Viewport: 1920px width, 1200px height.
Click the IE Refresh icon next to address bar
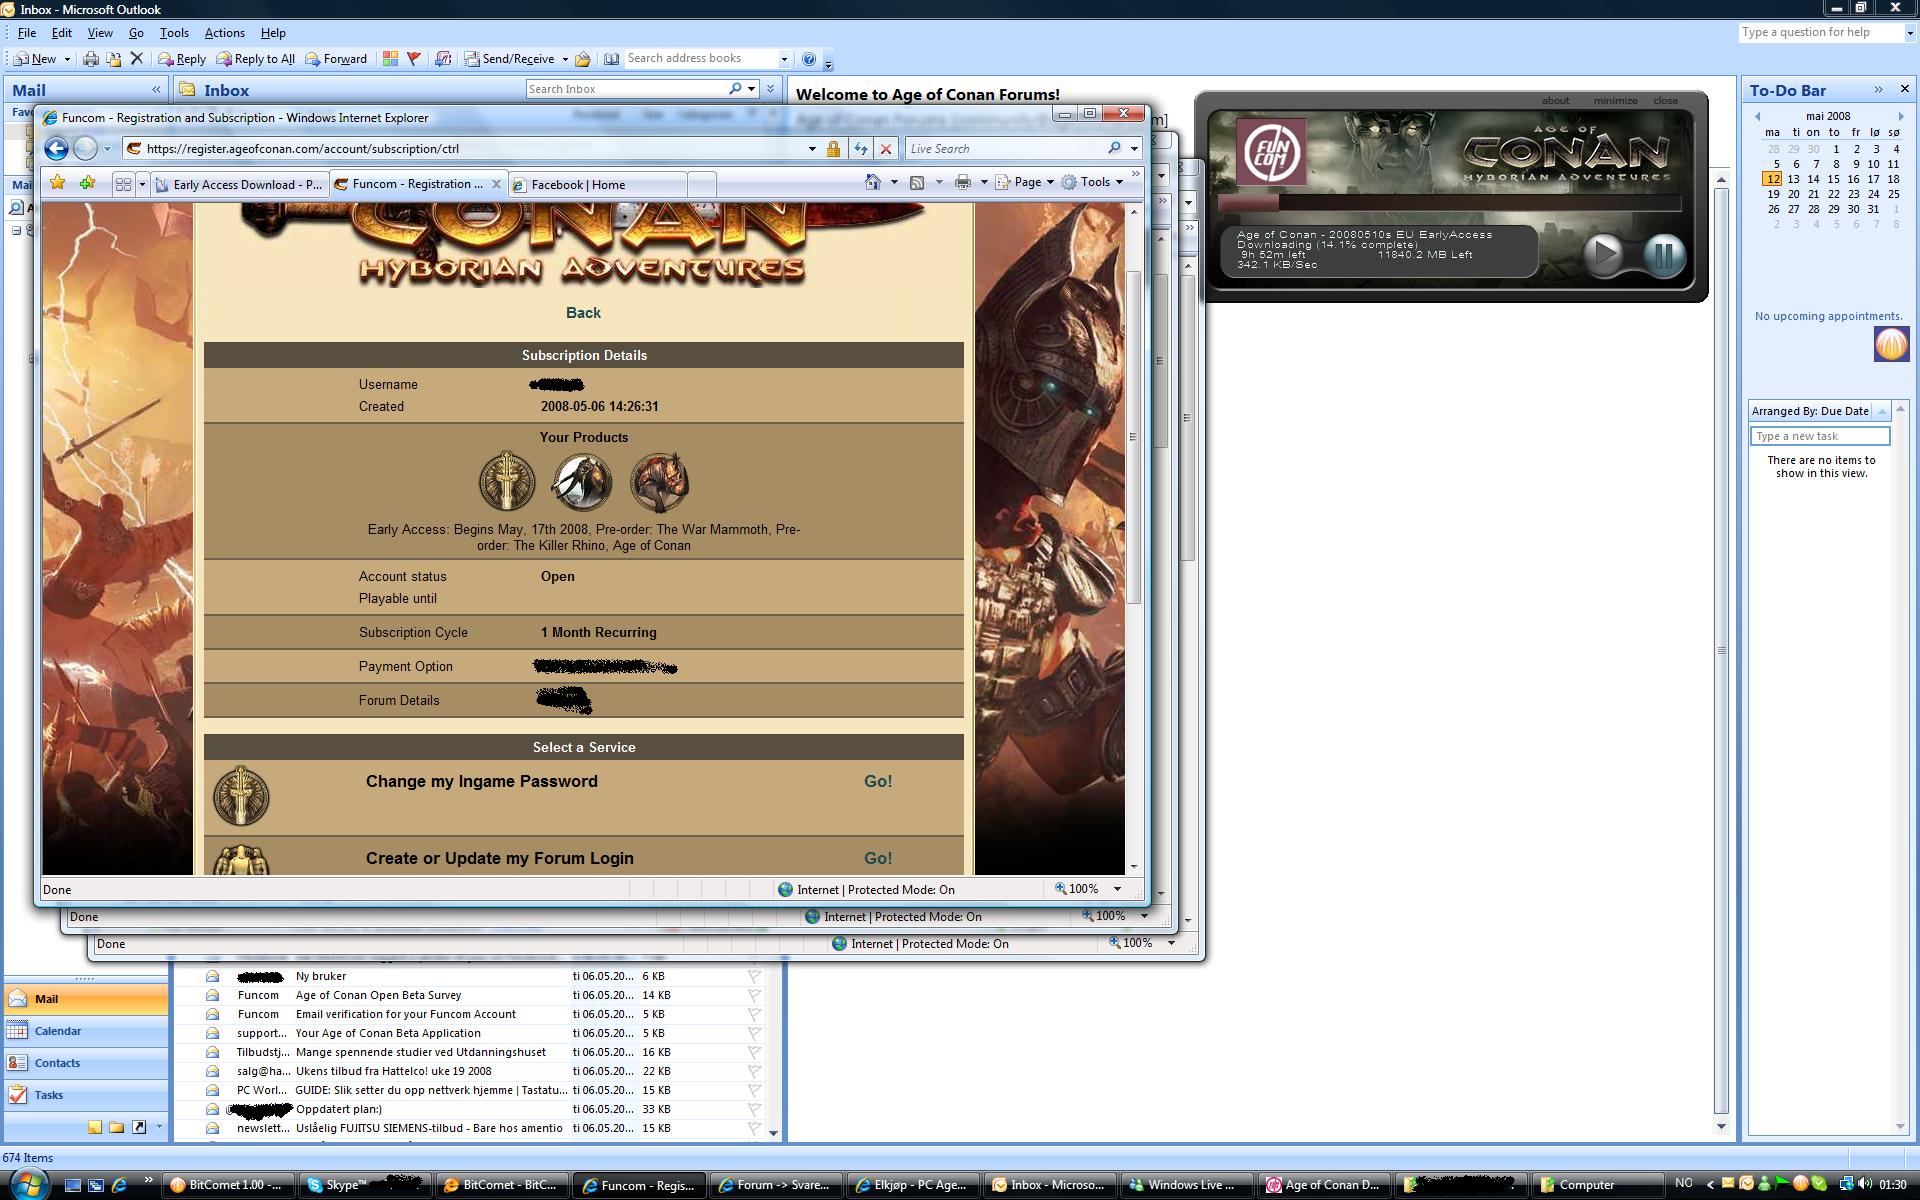coord(860,148)
